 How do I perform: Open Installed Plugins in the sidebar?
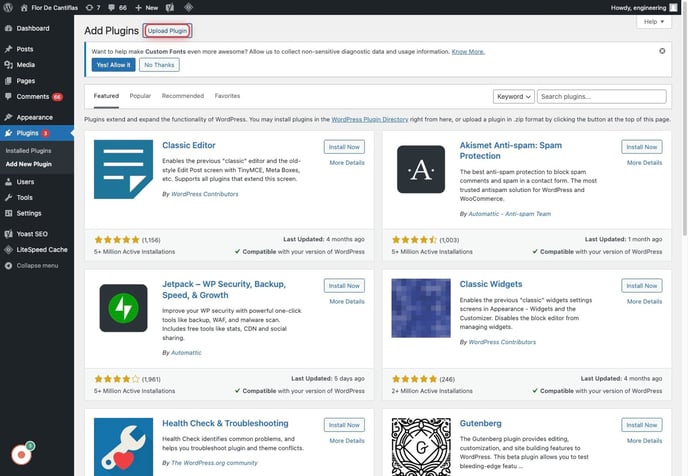click(28, 150)
